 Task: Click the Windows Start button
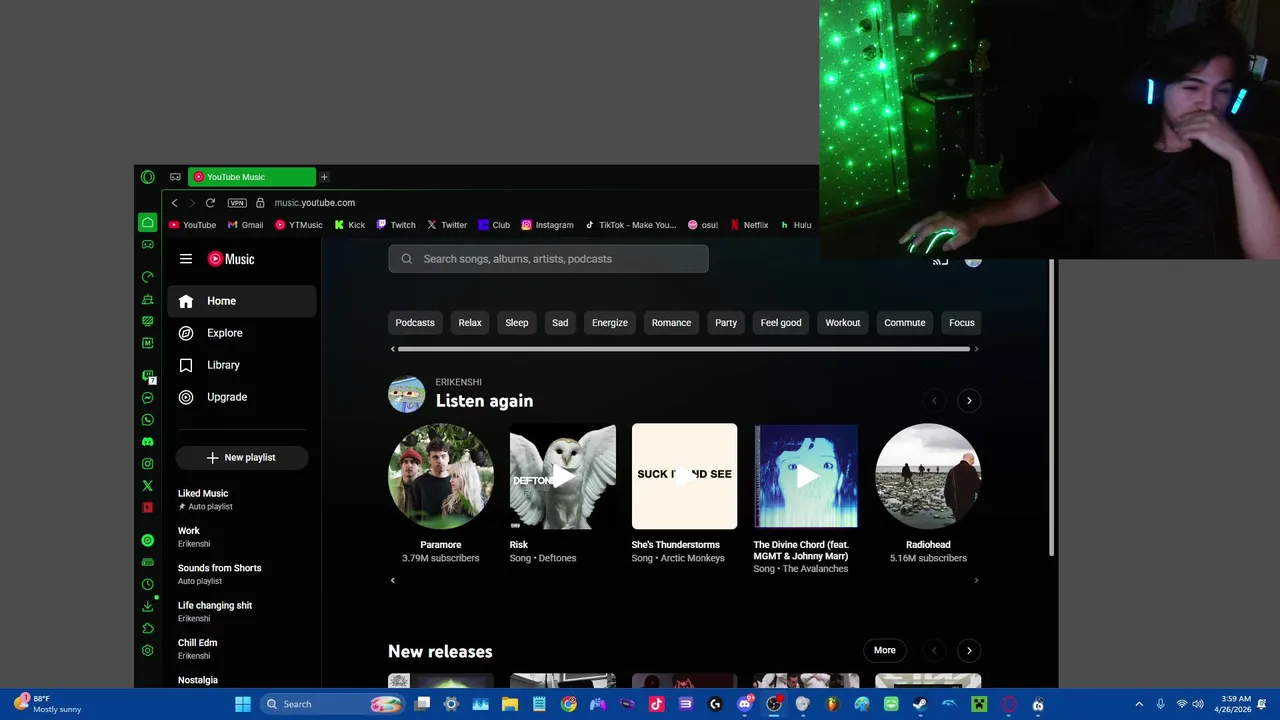(x=243, y=704)
